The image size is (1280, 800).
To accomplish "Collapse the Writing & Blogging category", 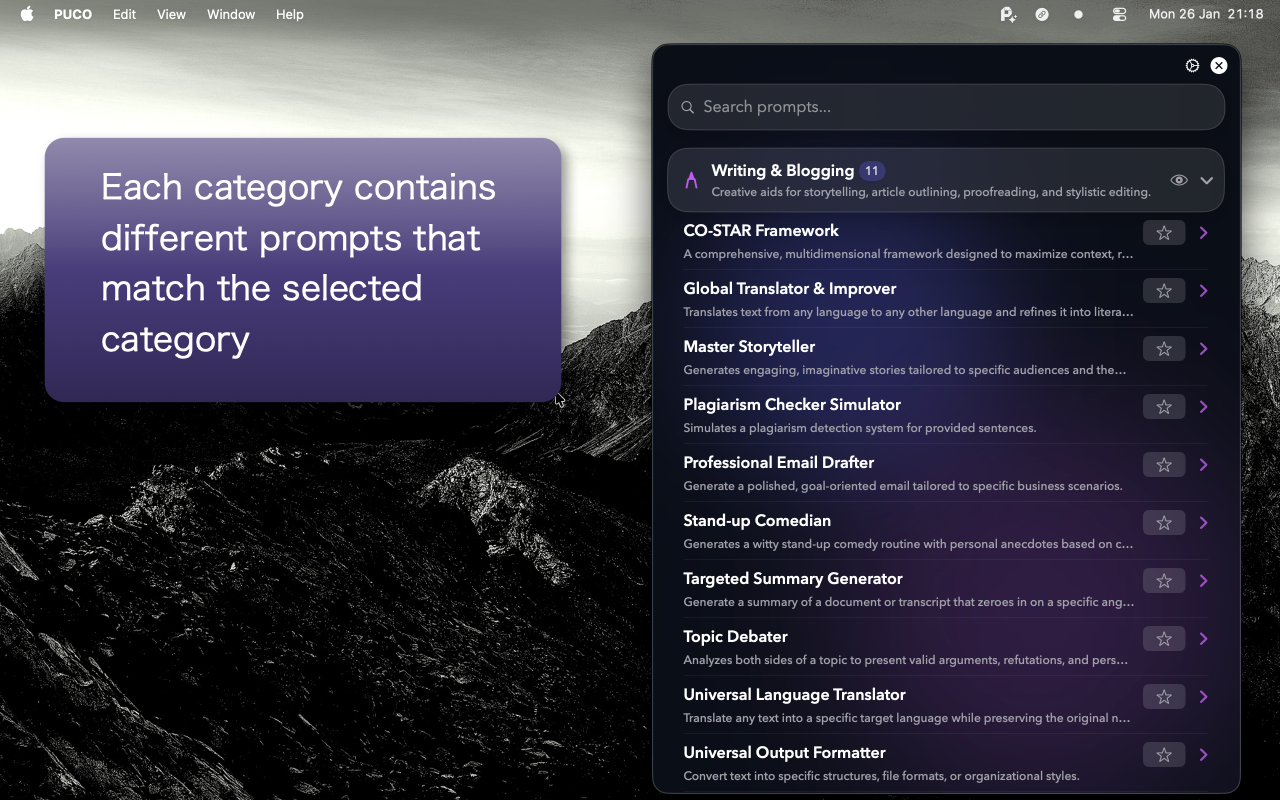I will tap(1207, 180).
